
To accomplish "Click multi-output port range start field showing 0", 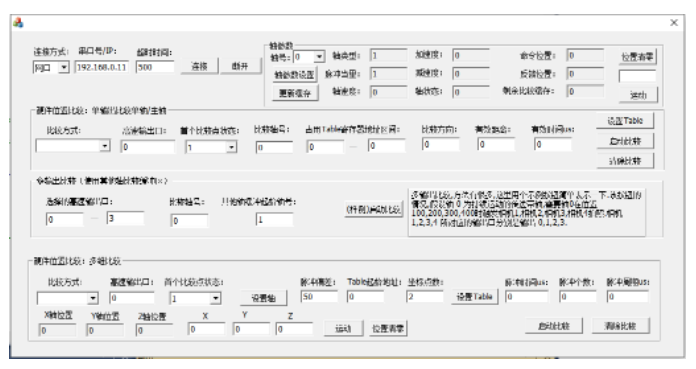I will click(x=64, y=219).
